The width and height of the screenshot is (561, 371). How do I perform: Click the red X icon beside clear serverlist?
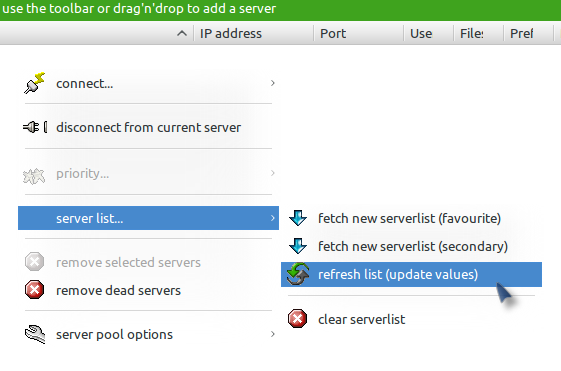coord(297,318)
